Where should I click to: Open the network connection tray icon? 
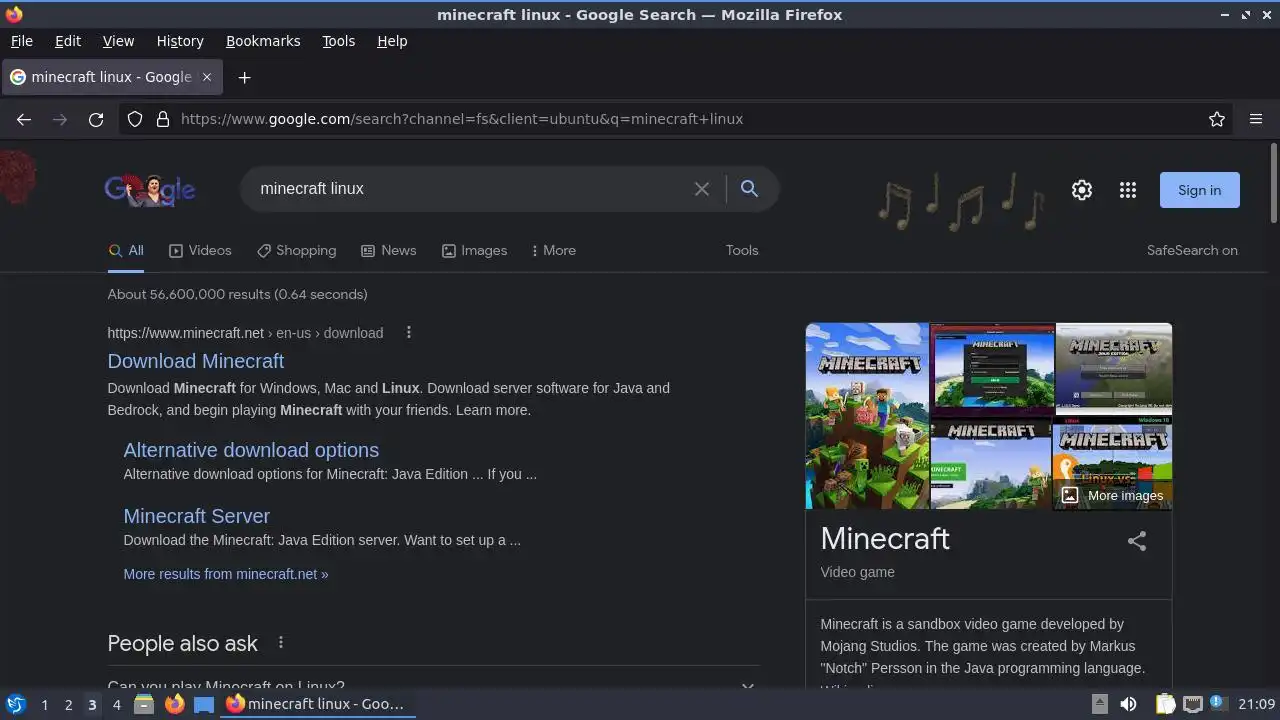click(1192, 704)
